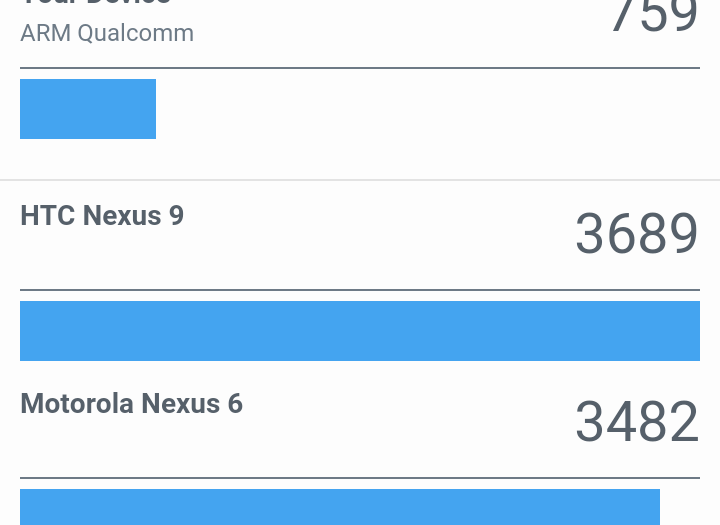Tap the Motorola Nexus 6 device name
The image size is (720, 525).
[131, 404]
